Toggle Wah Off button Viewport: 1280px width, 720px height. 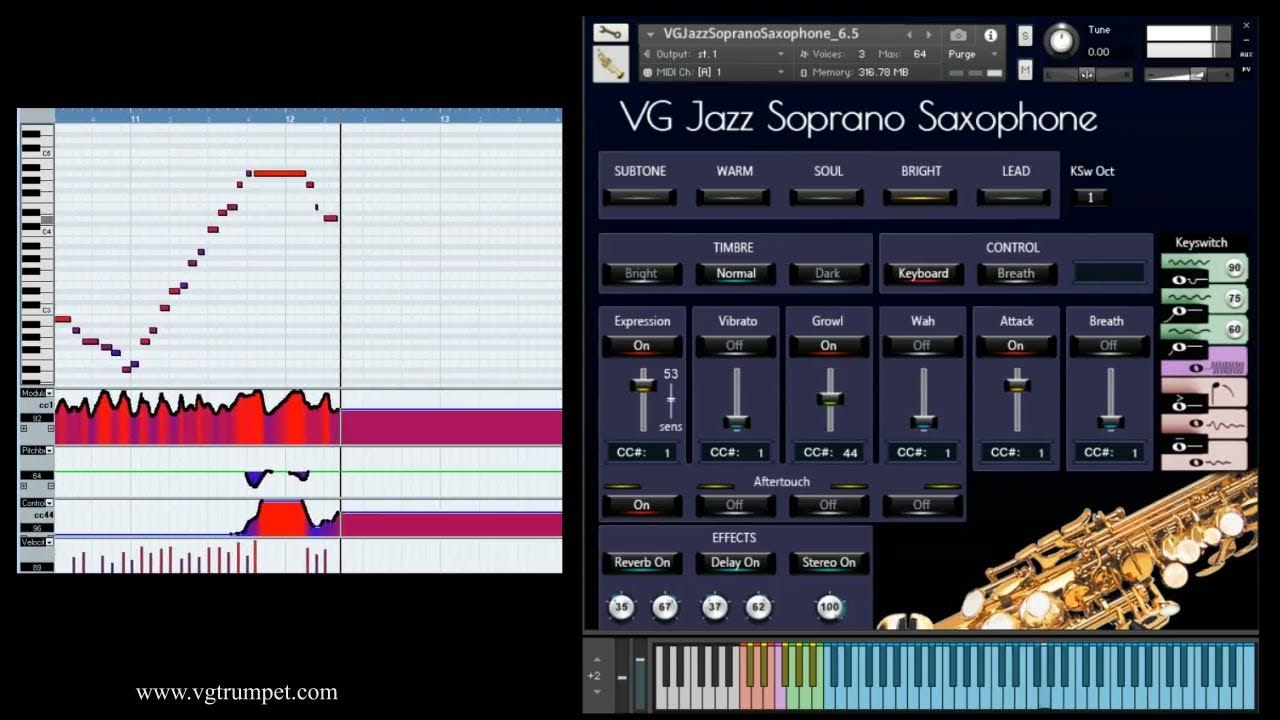(922, 345)
